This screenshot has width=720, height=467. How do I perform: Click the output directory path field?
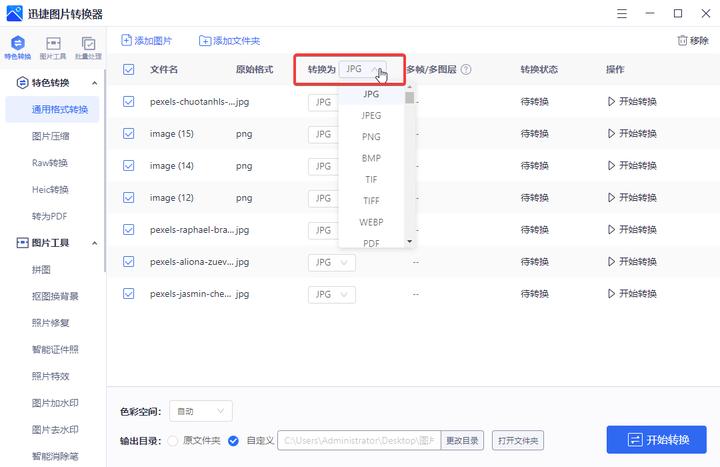coord(359,441)
